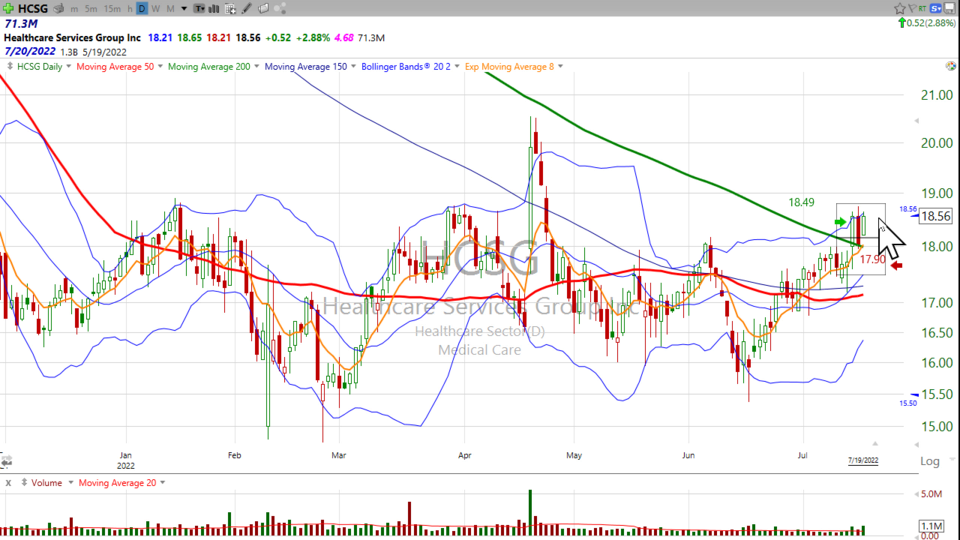Click the star favorite icon
The image size is (960, 540).
click(x=898, y=8)
